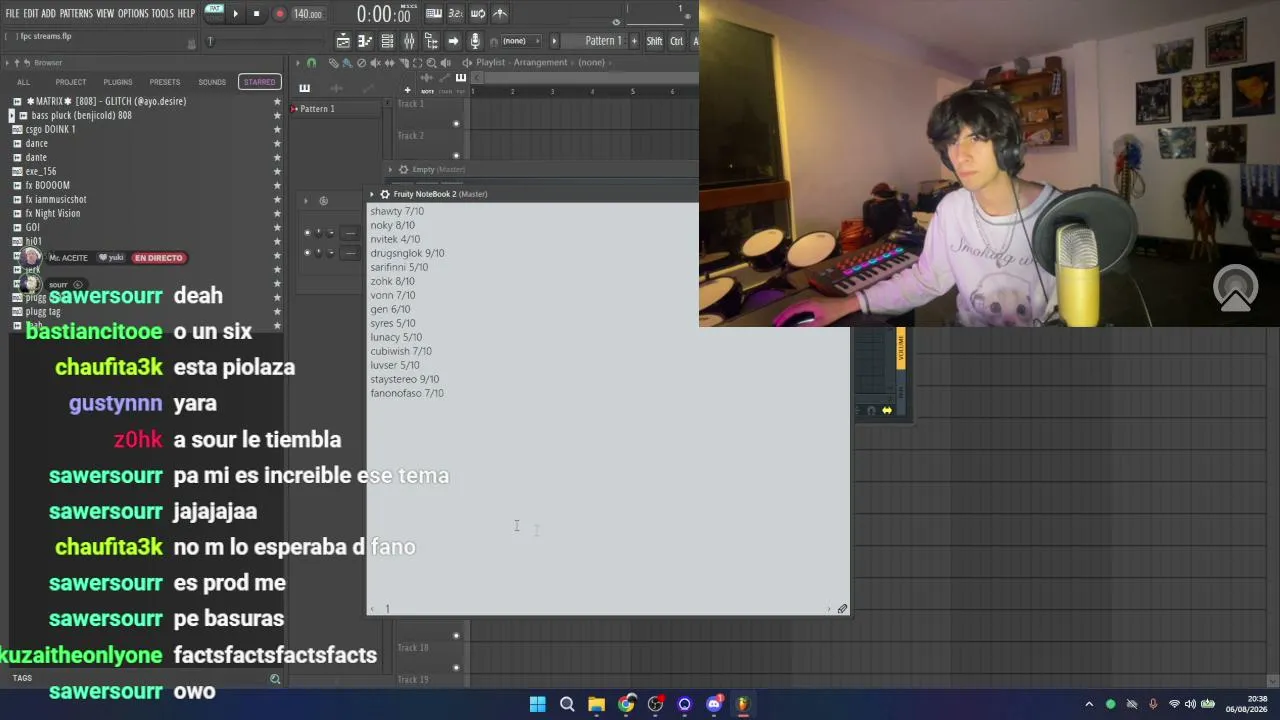Open the Fruity NoteBook 2 plugin menu arrow
The height and width of the screenshot is (720, 1280).
pos(372,194)
